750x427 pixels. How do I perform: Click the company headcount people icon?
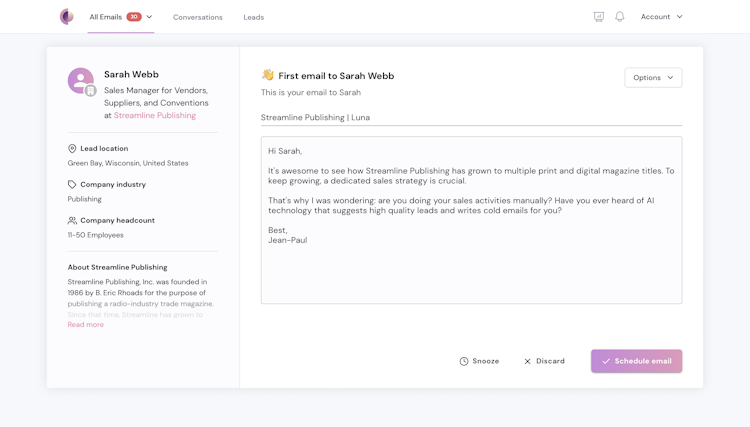click(x=72, y=221)
